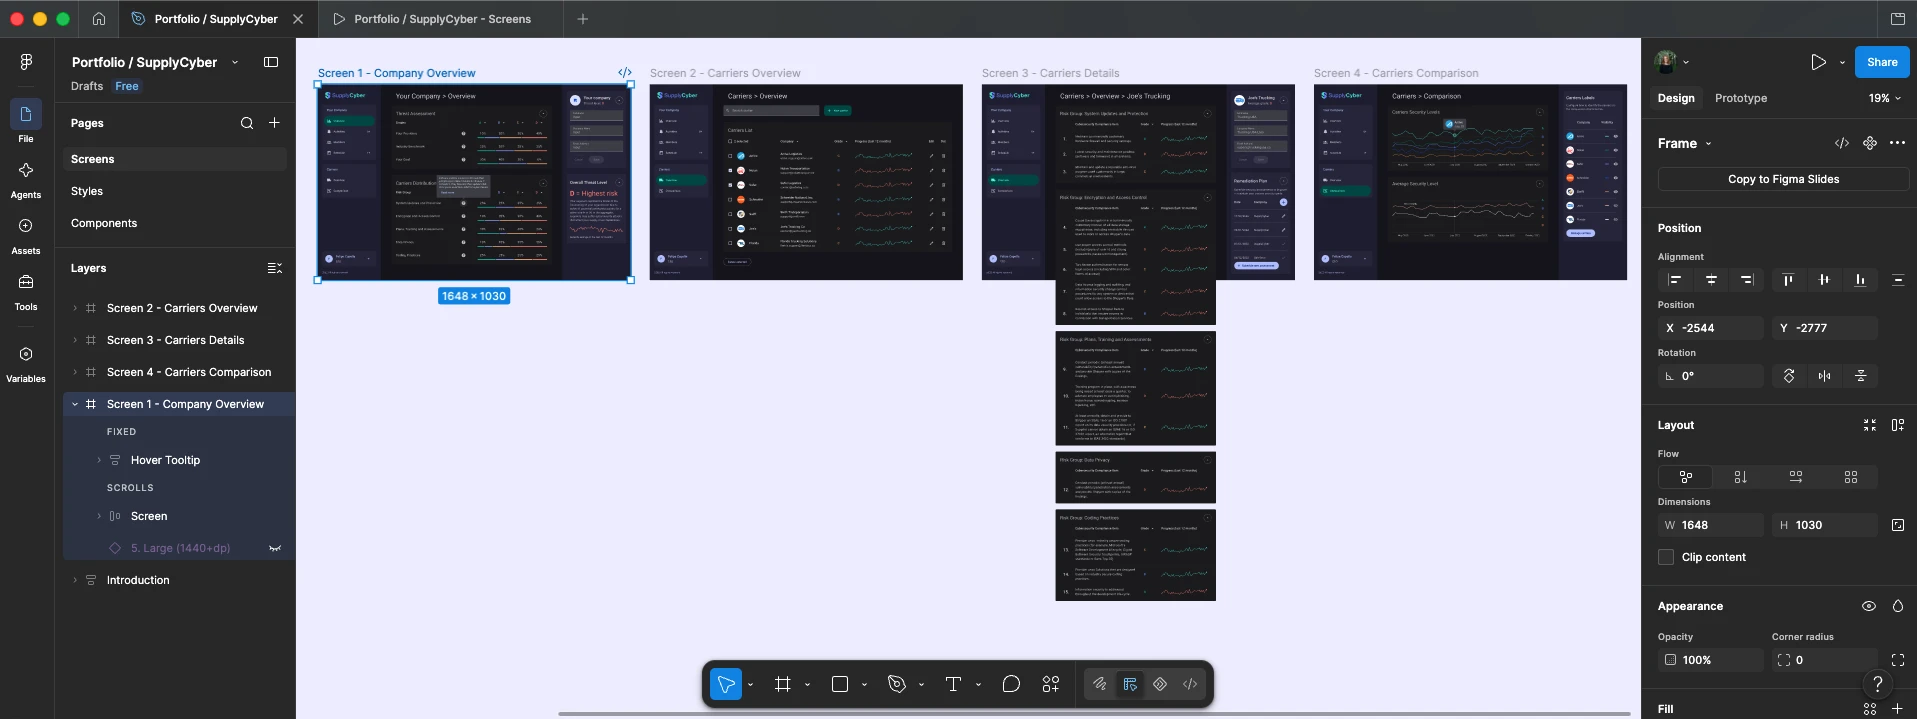Align bottom in Alignment section
Image resolution: width=1917 pixels, height=719 pixels.
[x=1860, y=280]
